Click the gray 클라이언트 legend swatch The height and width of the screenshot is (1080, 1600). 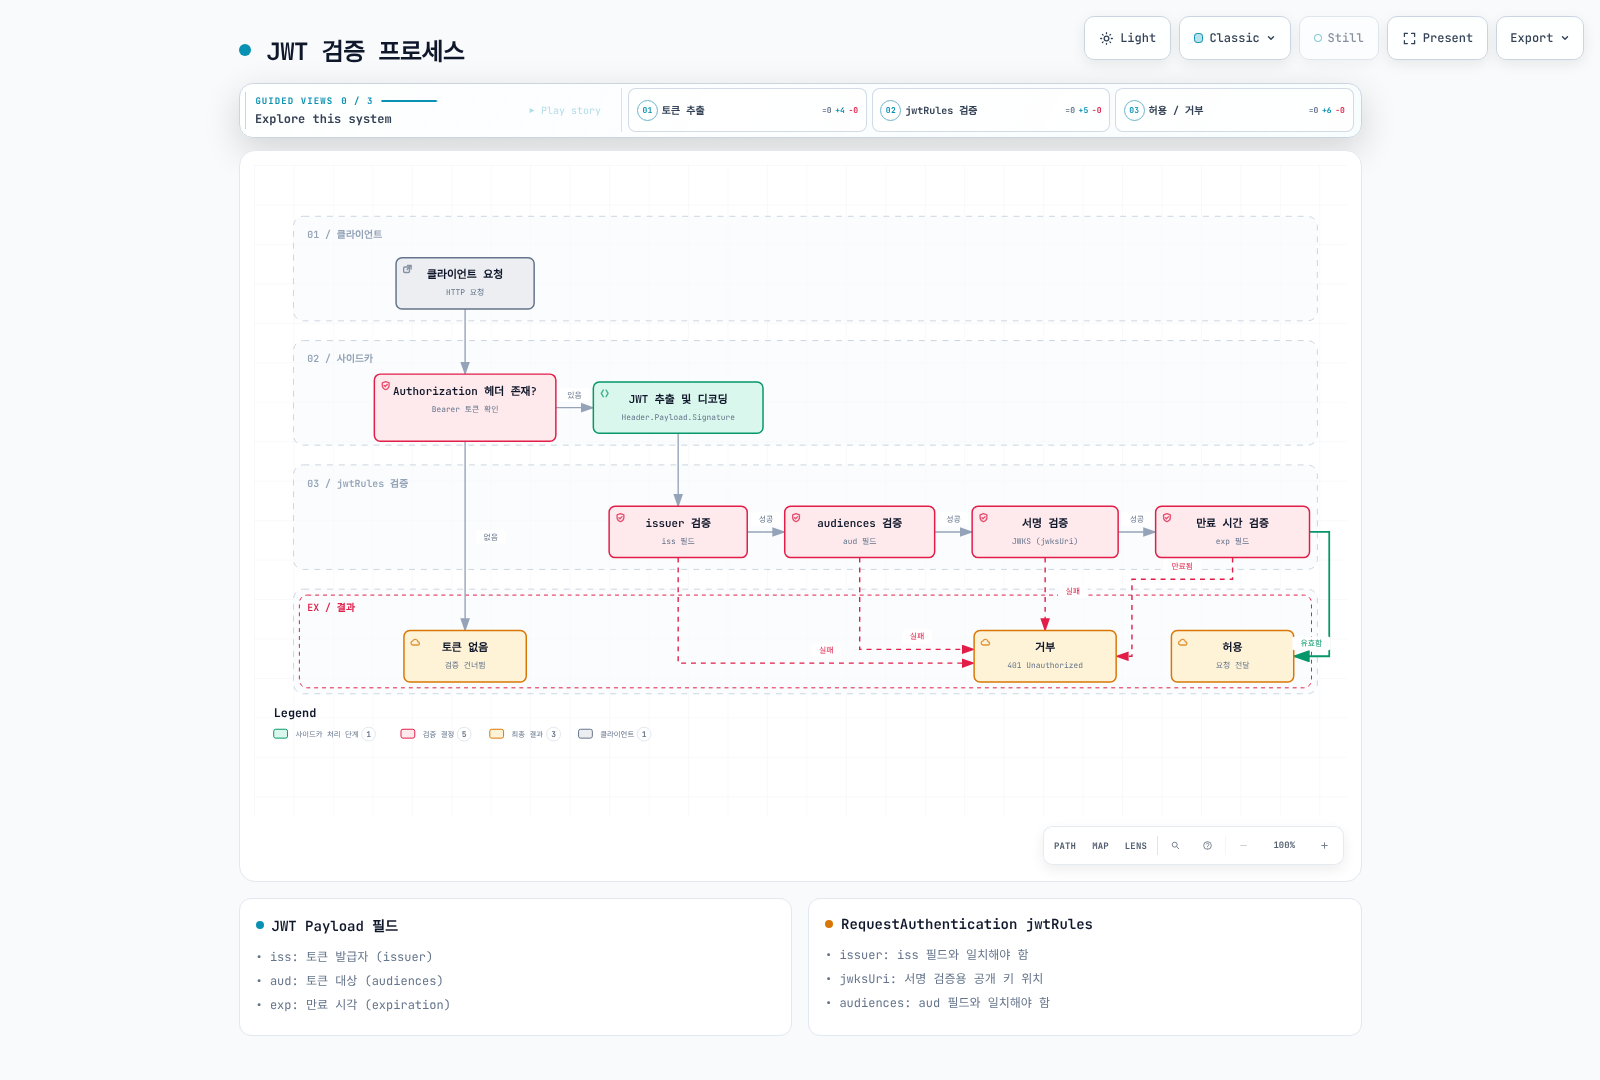pyautogui.click(x=586, y=734)
